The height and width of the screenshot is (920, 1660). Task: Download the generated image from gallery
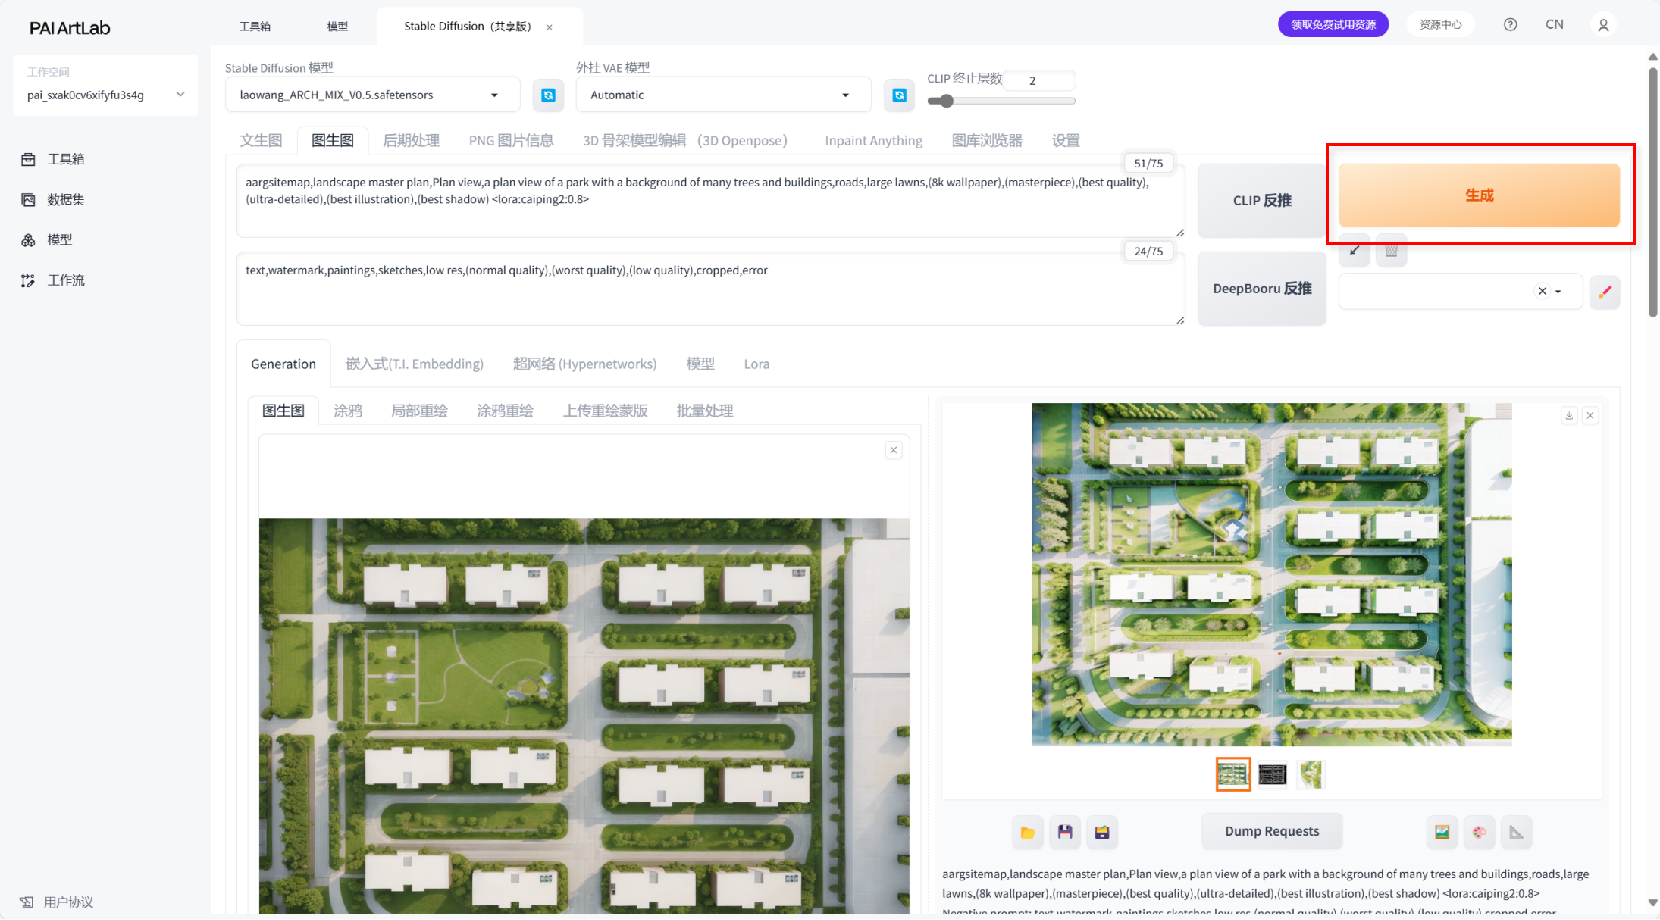1569,415
